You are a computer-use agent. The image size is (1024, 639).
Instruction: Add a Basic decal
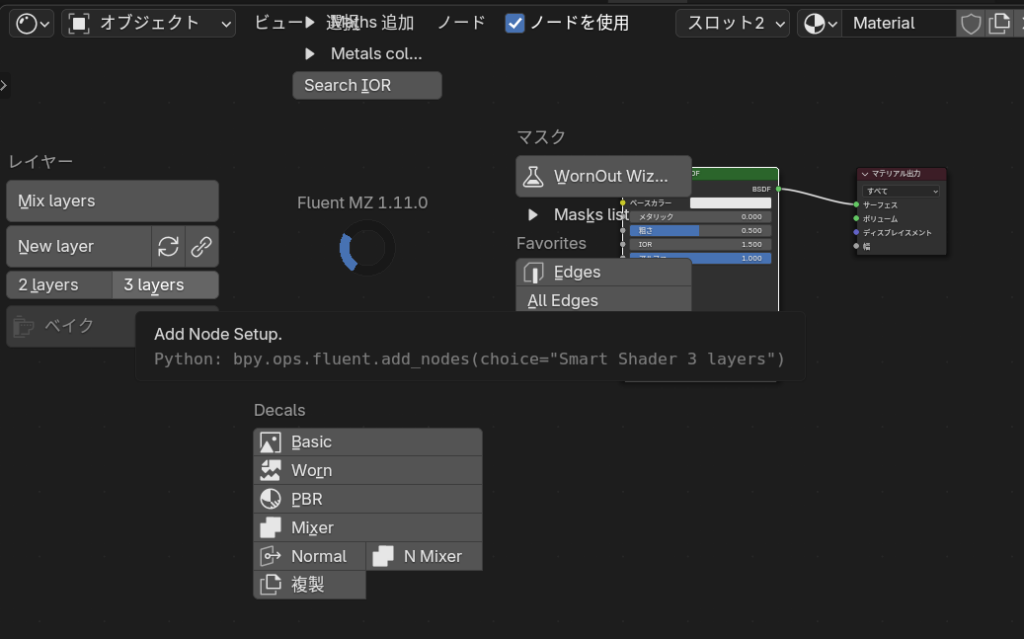[367, 442]
